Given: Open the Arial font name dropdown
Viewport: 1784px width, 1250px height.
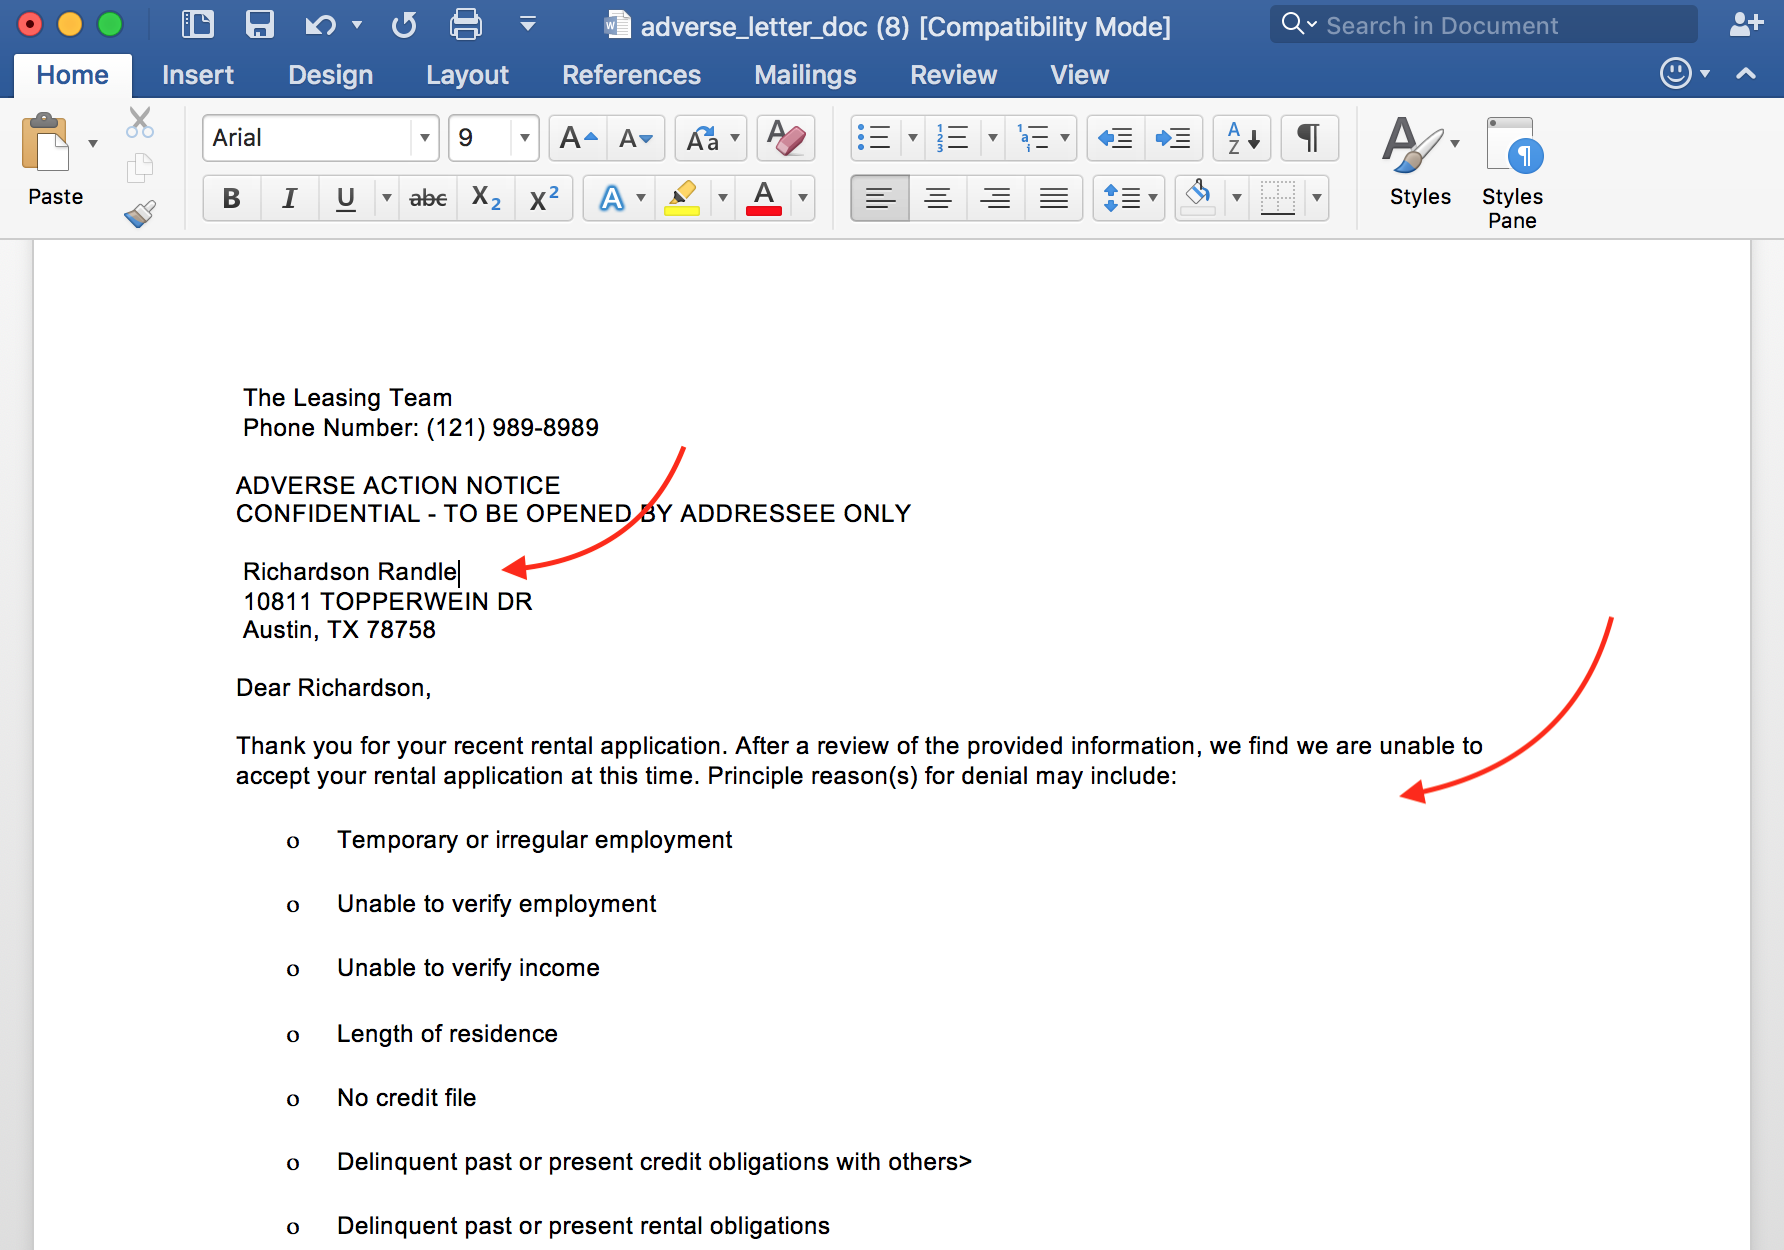Looking at the screenshot, I should pos(424,138).
